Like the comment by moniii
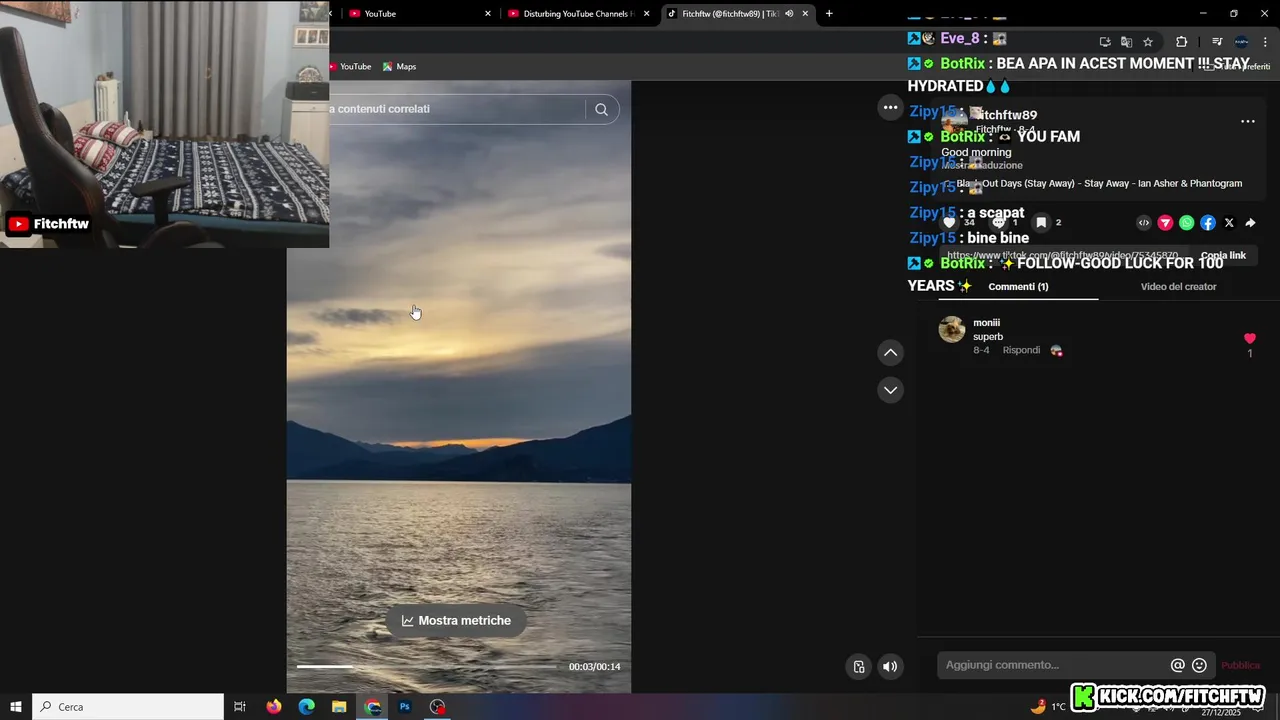The height and width of the screenshot is (720, 1280). pos(1249,339)
